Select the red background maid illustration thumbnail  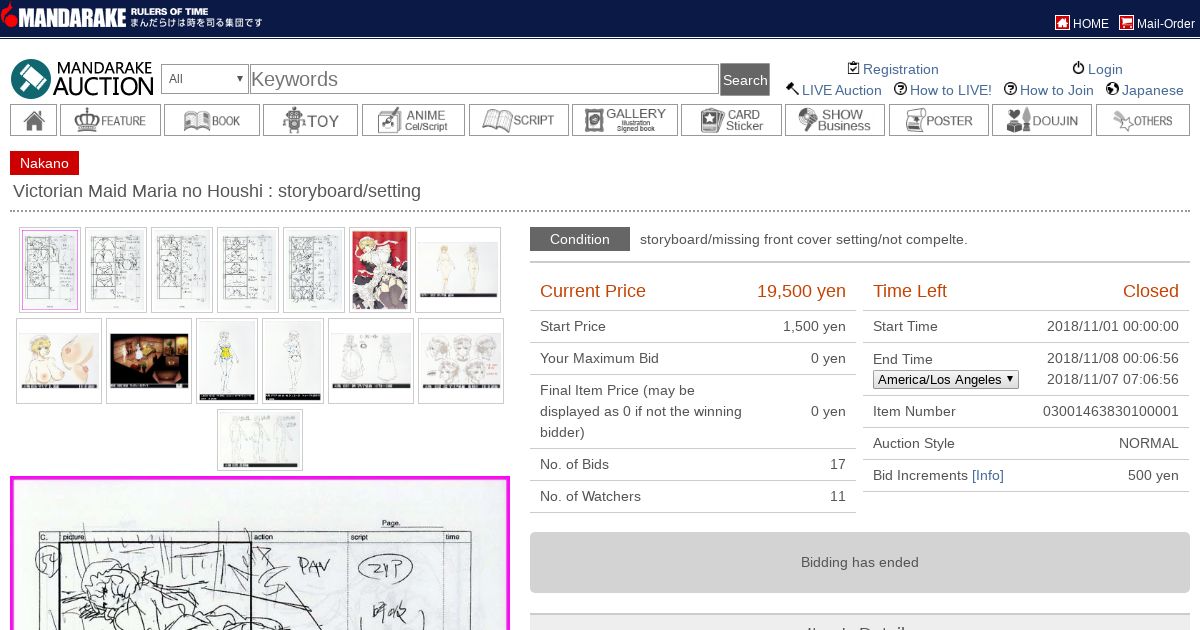click(380, 270)
